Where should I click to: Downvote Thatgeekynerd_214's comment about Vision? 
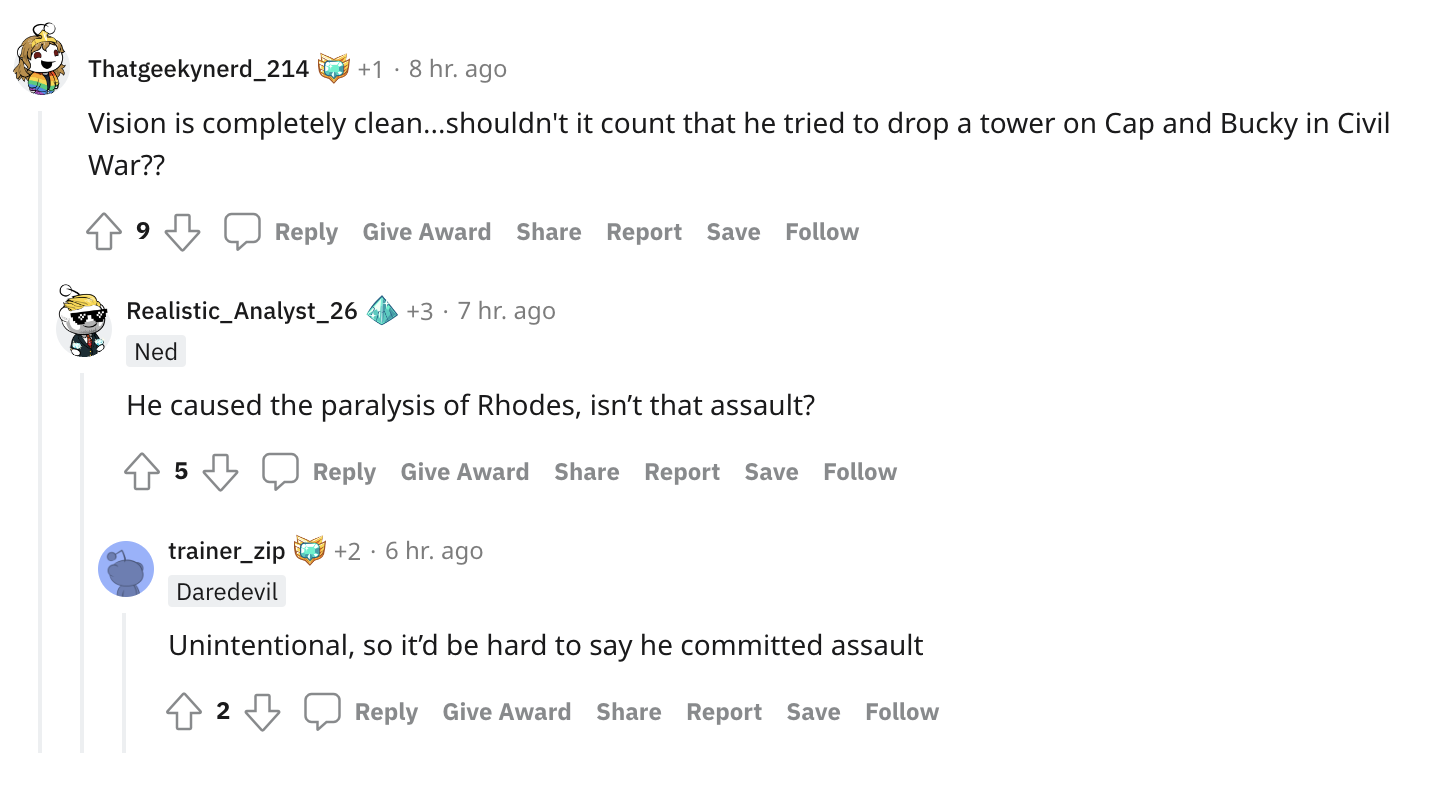[182, 232]
